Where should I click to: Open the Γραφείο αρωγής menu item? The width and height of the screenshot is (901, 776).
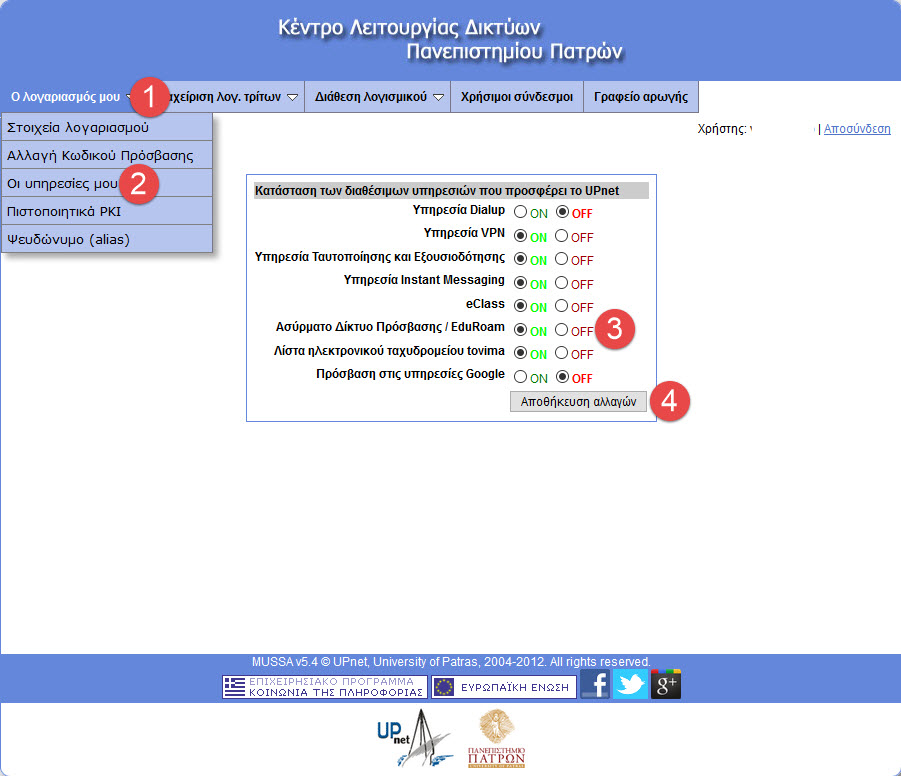pyautogui.click(x=641, y=97)
